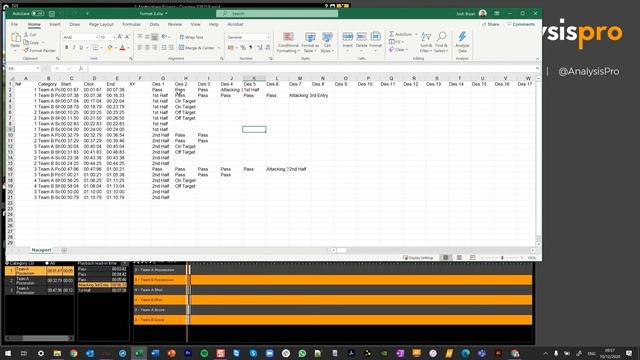Add a new sheet with plus icon

pos(64,250)
